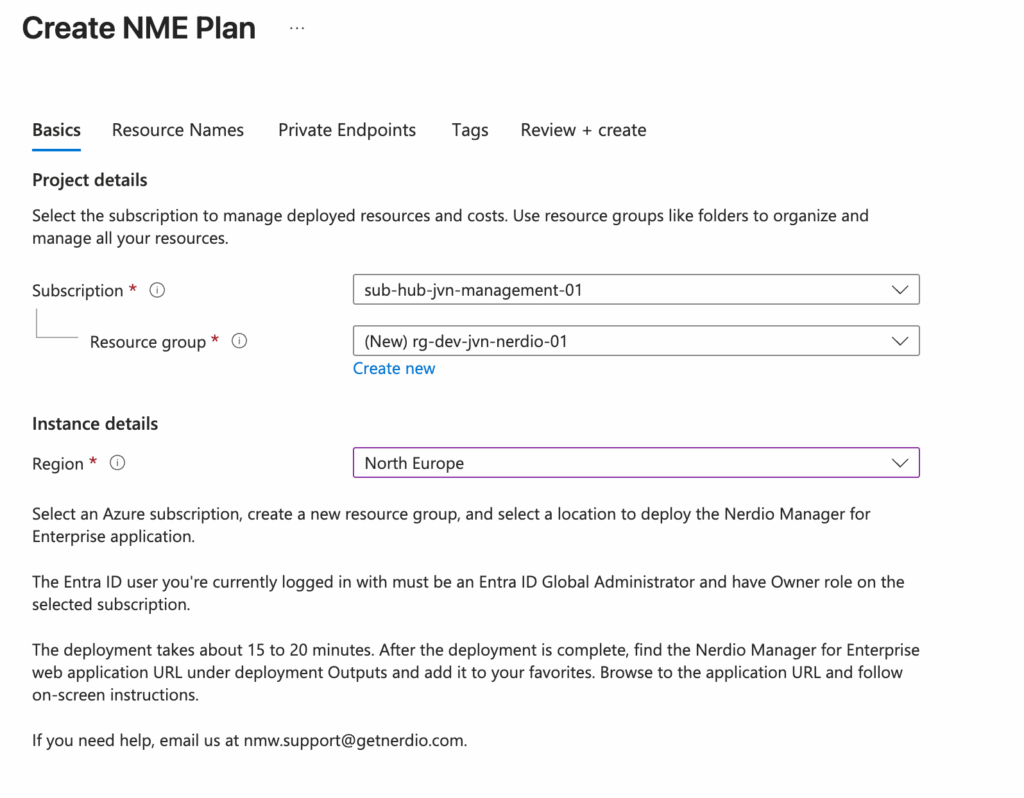Click the Subscription field label
The height and width of the screenshot is (798, 1024).
77,291
